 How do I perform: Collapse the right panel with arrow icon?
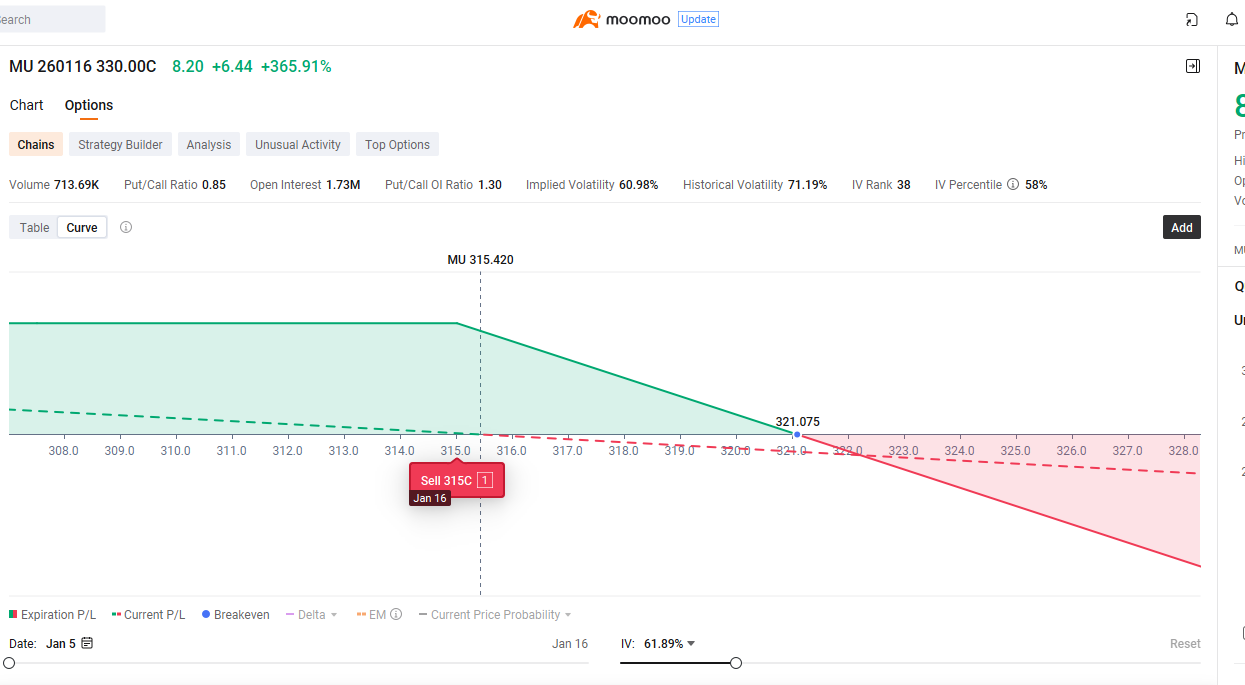(x=1193, y=66)
